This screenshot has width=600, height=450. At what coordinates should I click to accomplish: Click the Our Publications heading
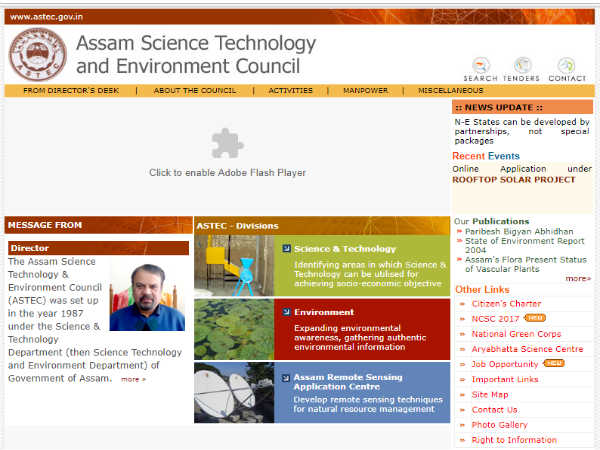[491, 221]
